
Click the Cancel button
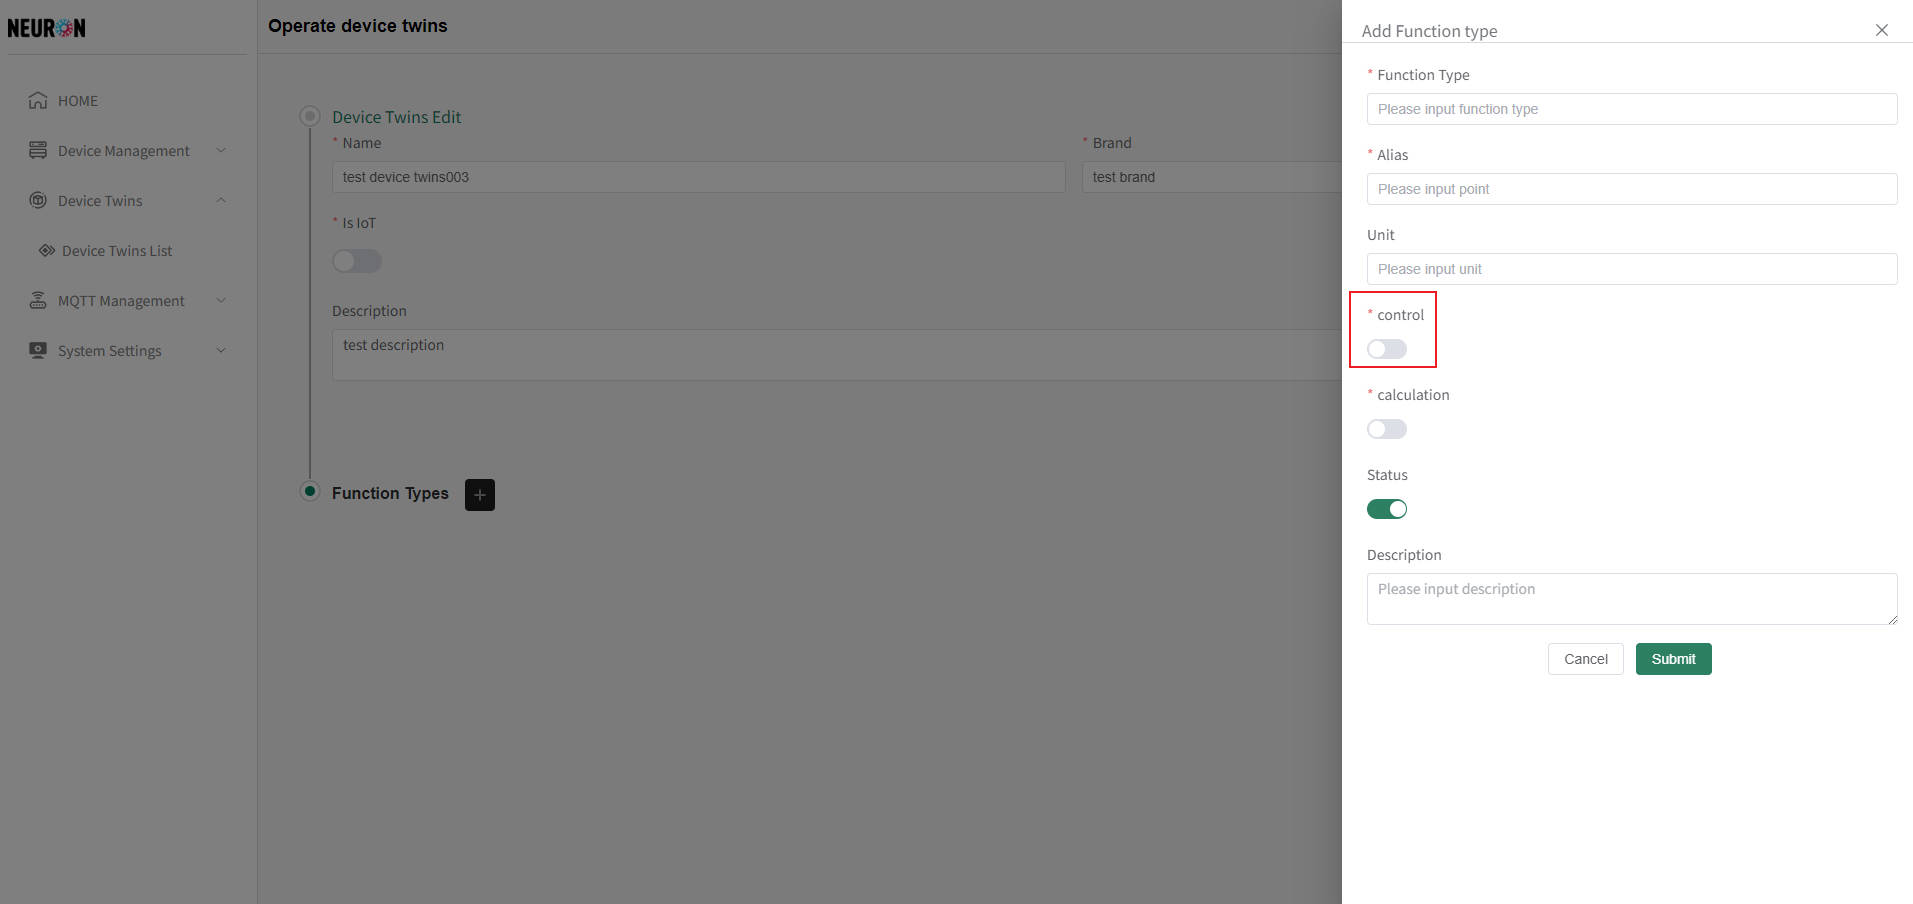pos(1585,659)
